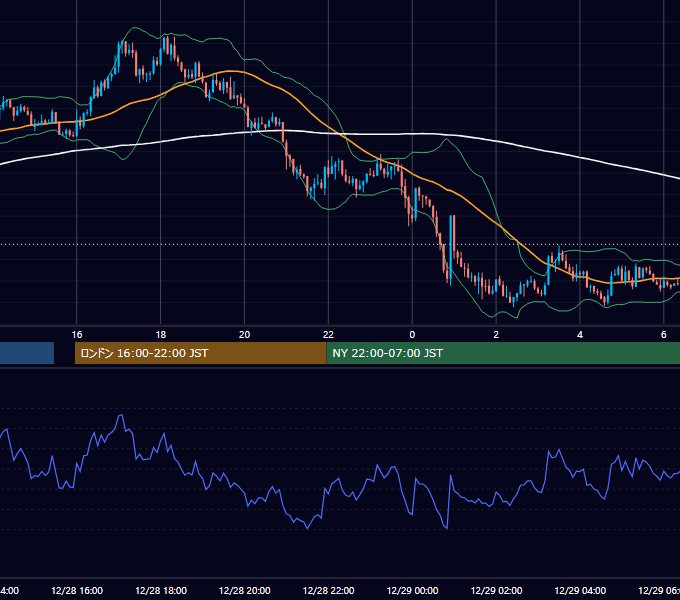Image resolution: width=680 pixels, height=600 pixels.
Task: Click the London 16:00-22:00 JST session bar
Action: point(200,353)
